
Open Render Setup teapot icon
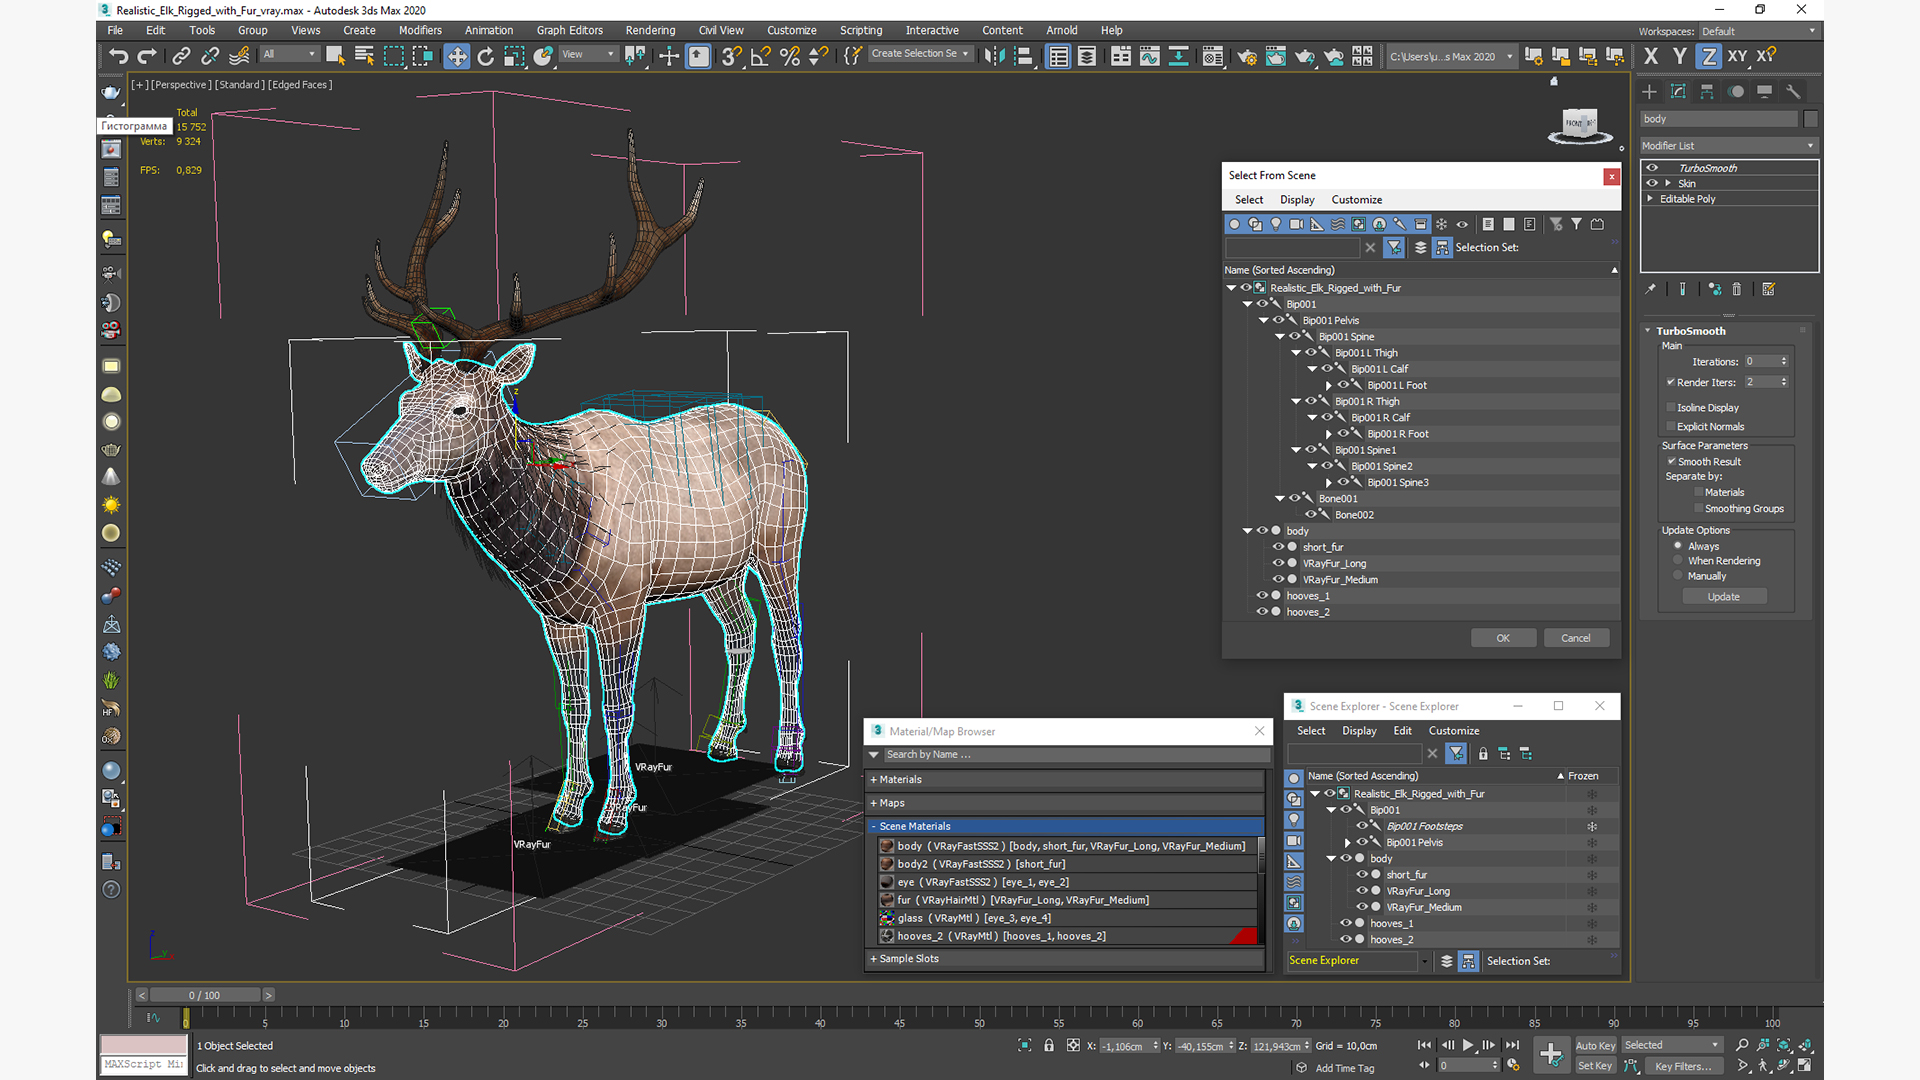click(1247, 56)
